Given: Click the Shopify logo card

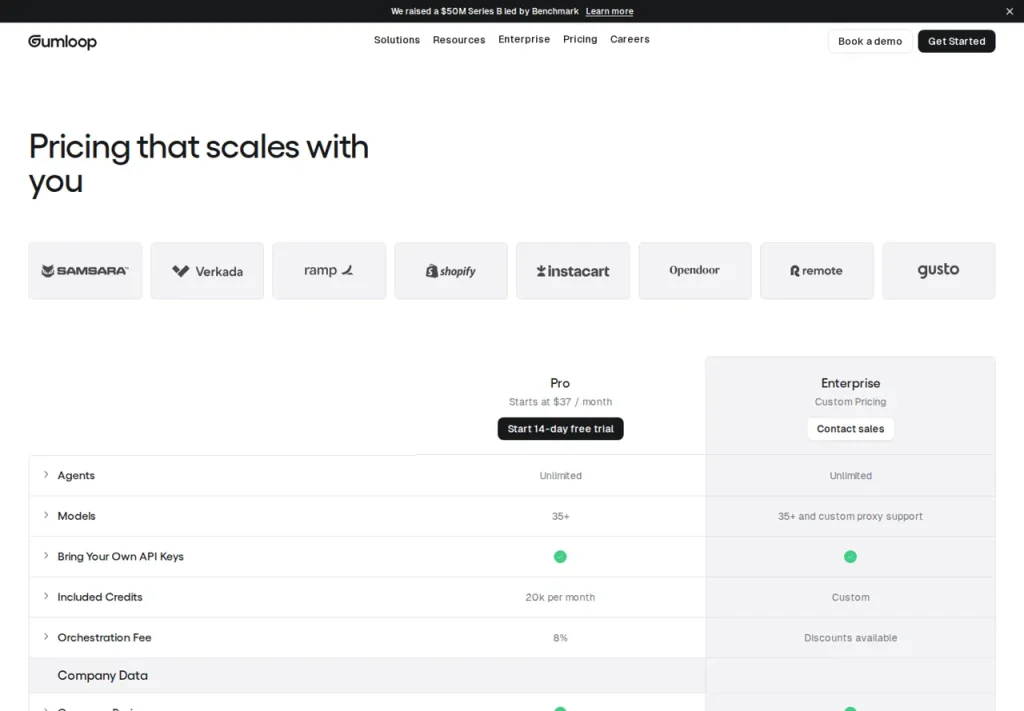Looking at the screenshot, I should coord(451,270).
